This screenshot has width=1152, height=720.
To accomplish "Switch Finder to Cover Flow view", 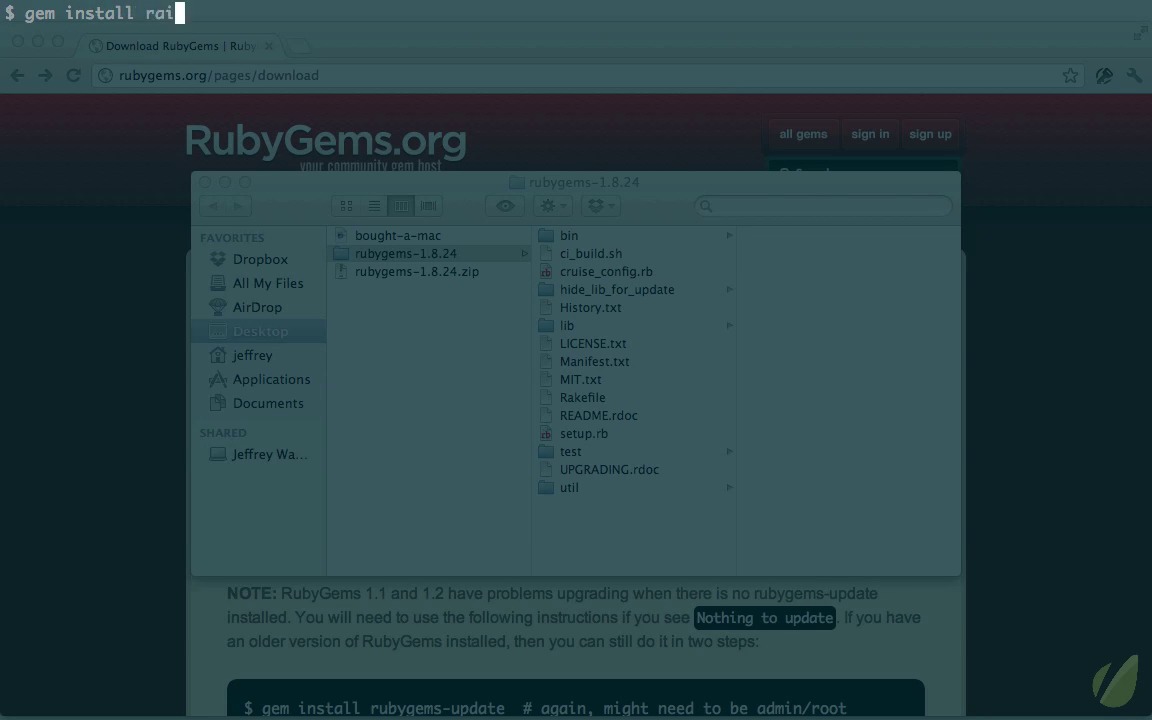I will pos(428,206).
